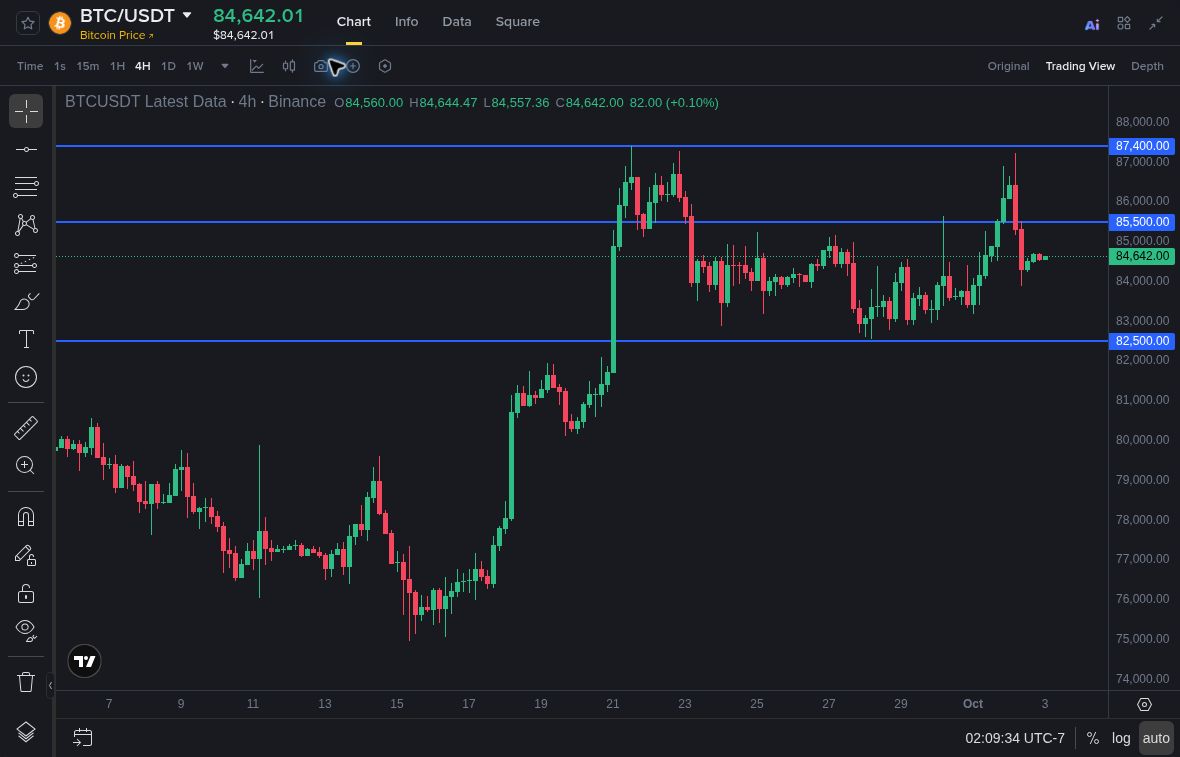The width and height of the screenshot is (1180, 757).
Task: Toggle auto scale
Action: coord(1156,738)
